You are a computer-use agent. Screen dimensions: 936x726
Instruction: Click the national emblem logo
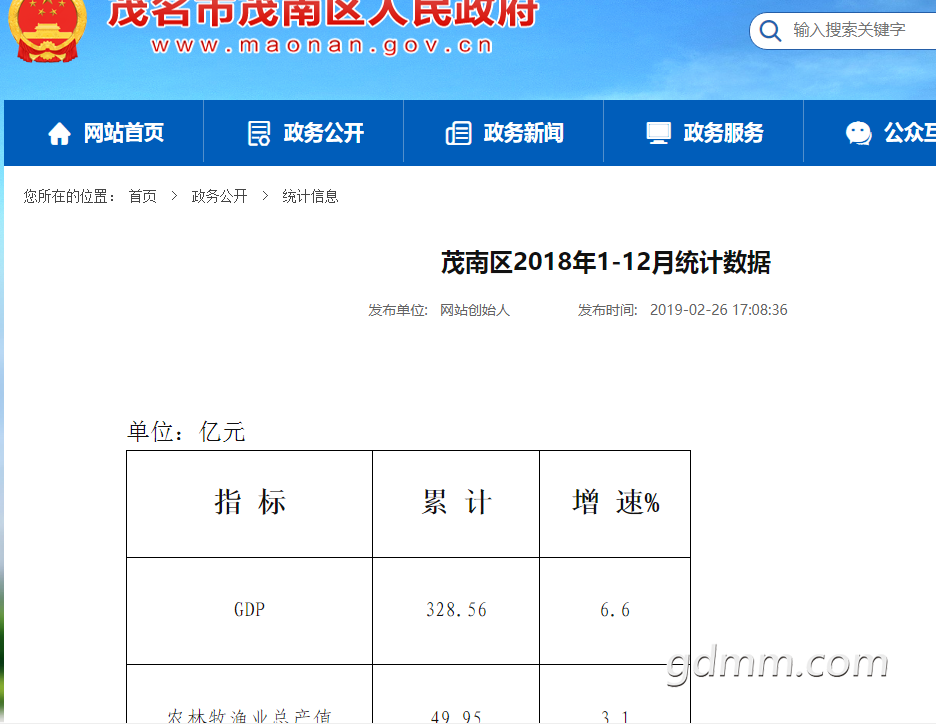click(x=46, y=30)
